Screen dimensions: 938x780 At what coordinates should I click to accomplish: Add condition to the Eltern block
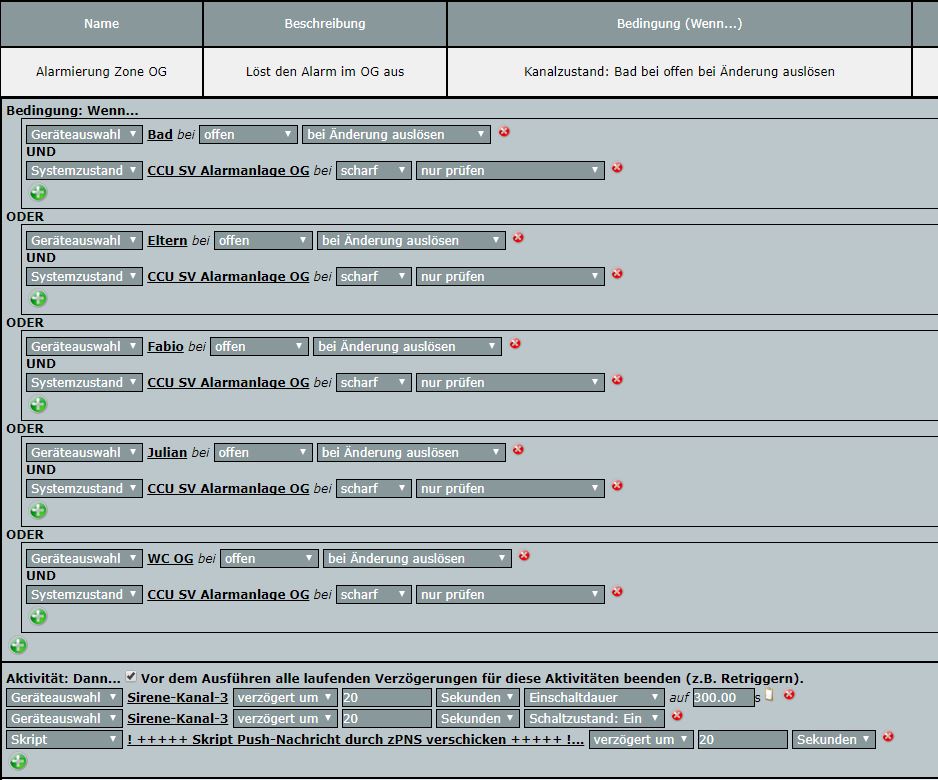[x=38, y=298]
